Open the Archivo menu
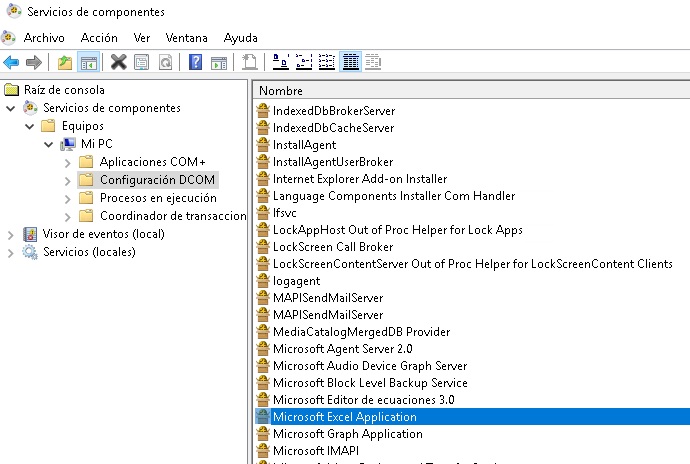690x464 pixels. pos(44,37)
